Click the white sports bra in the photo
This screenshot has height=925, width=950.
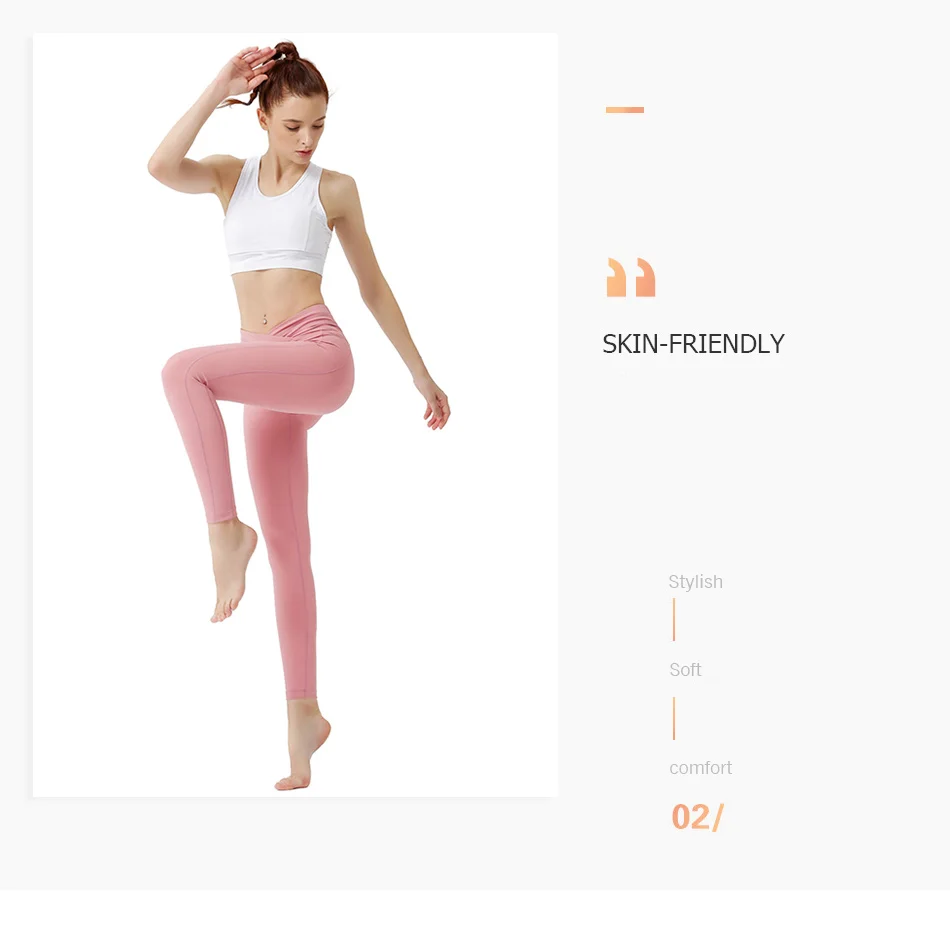click(x=277, y=217)
